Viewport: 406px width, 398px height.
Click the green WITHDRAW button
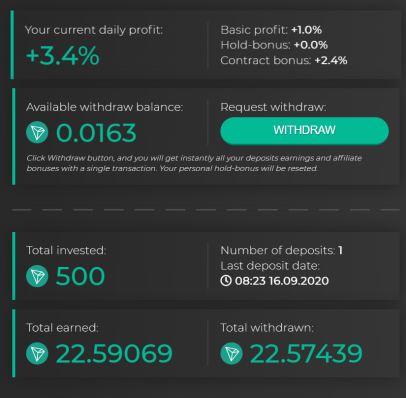(x=304, y=130)
